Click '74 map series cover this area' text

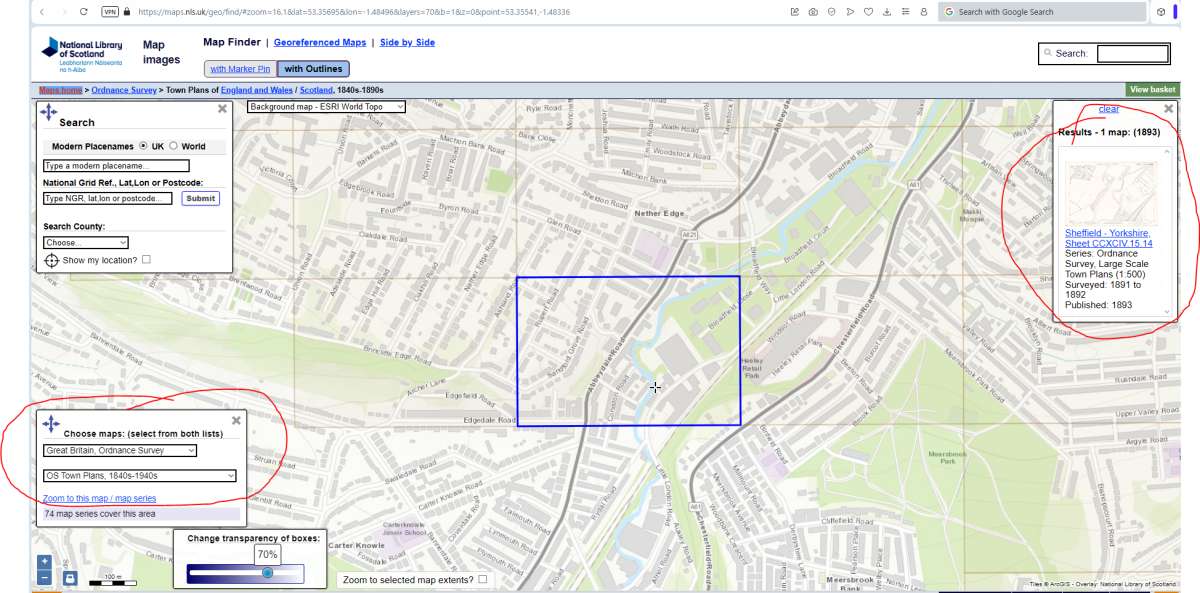pyautogui.click(x=100, y=514)
